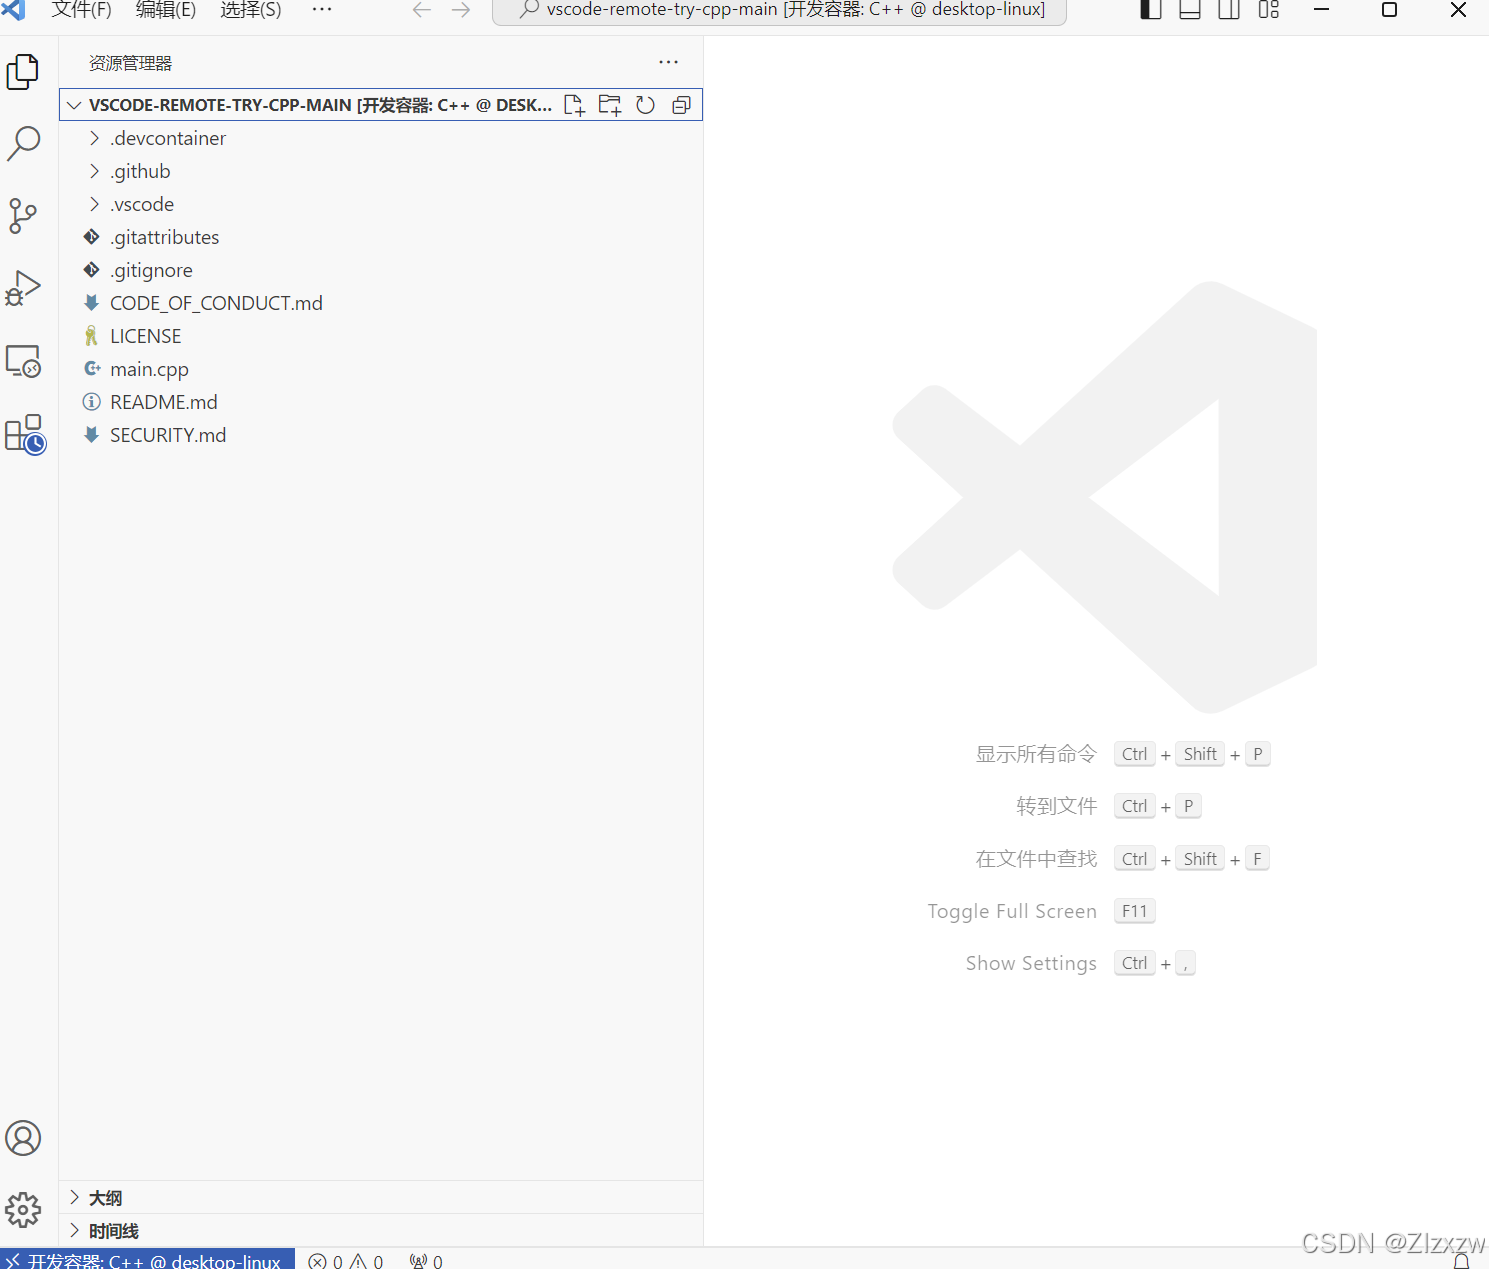
Task: Collapse all folders via Explorer icon
Action: coord(681,104)
